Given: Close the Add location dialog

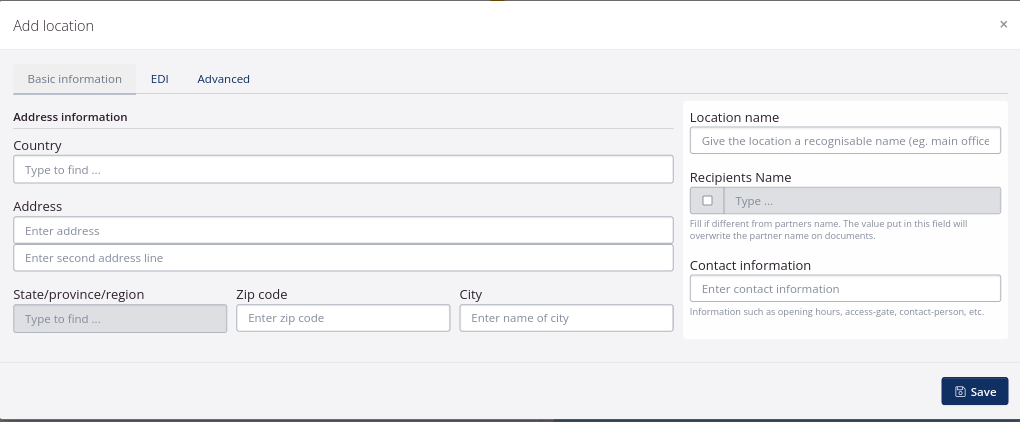Looking at the screenshot, I should (x=1003, y=25).
